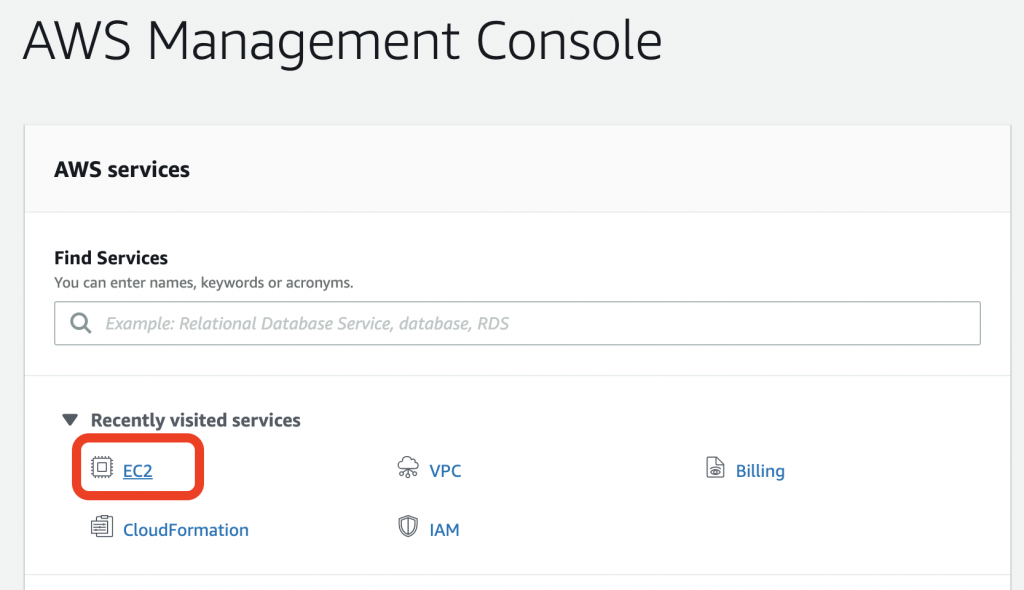
Task: Collapse Recently visited services triangle
Action: (69, 420)
